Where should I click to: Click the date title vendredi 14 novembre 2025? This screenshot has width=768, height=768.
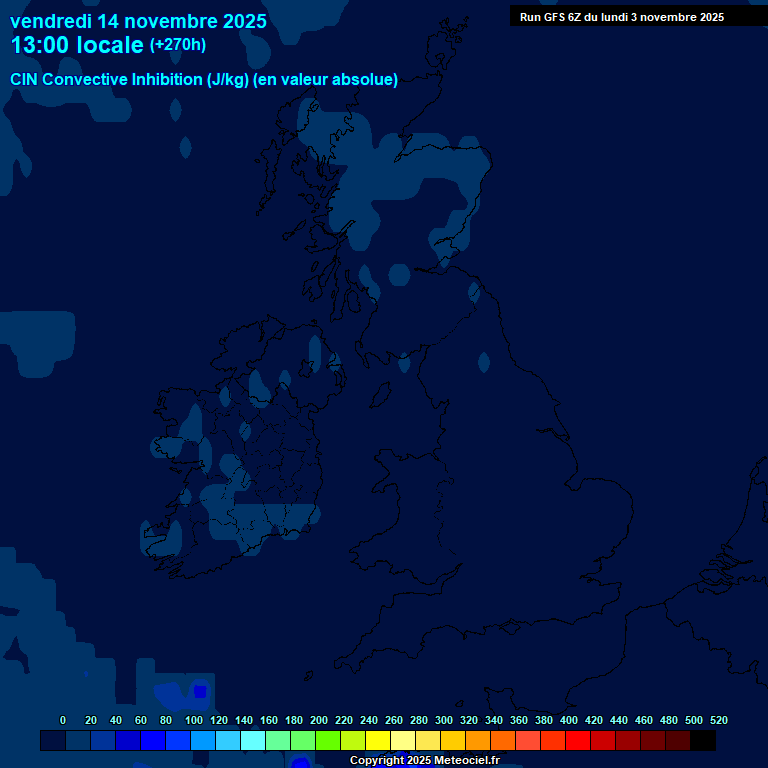click(x=138, y=21)
